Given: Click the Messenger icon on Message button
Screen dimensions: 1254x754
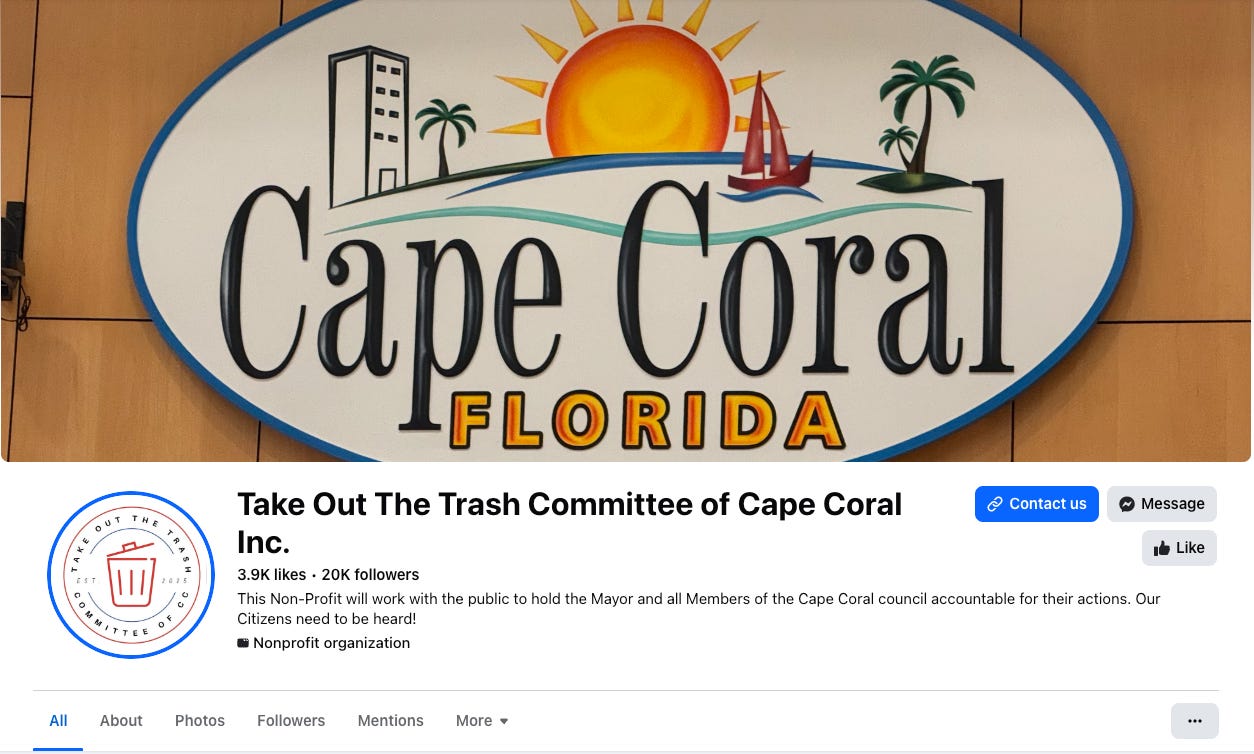Looking at the screenshot, I should click(1126, 504).
